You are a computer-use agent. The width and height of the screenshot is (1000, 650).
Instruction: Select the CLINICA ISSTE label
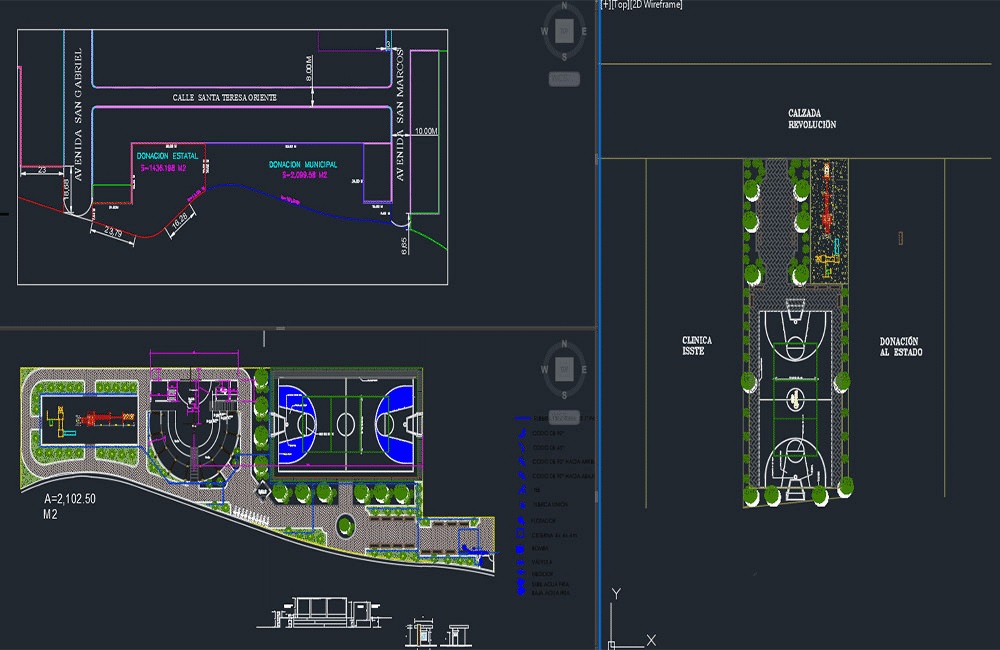pos(696,346)
